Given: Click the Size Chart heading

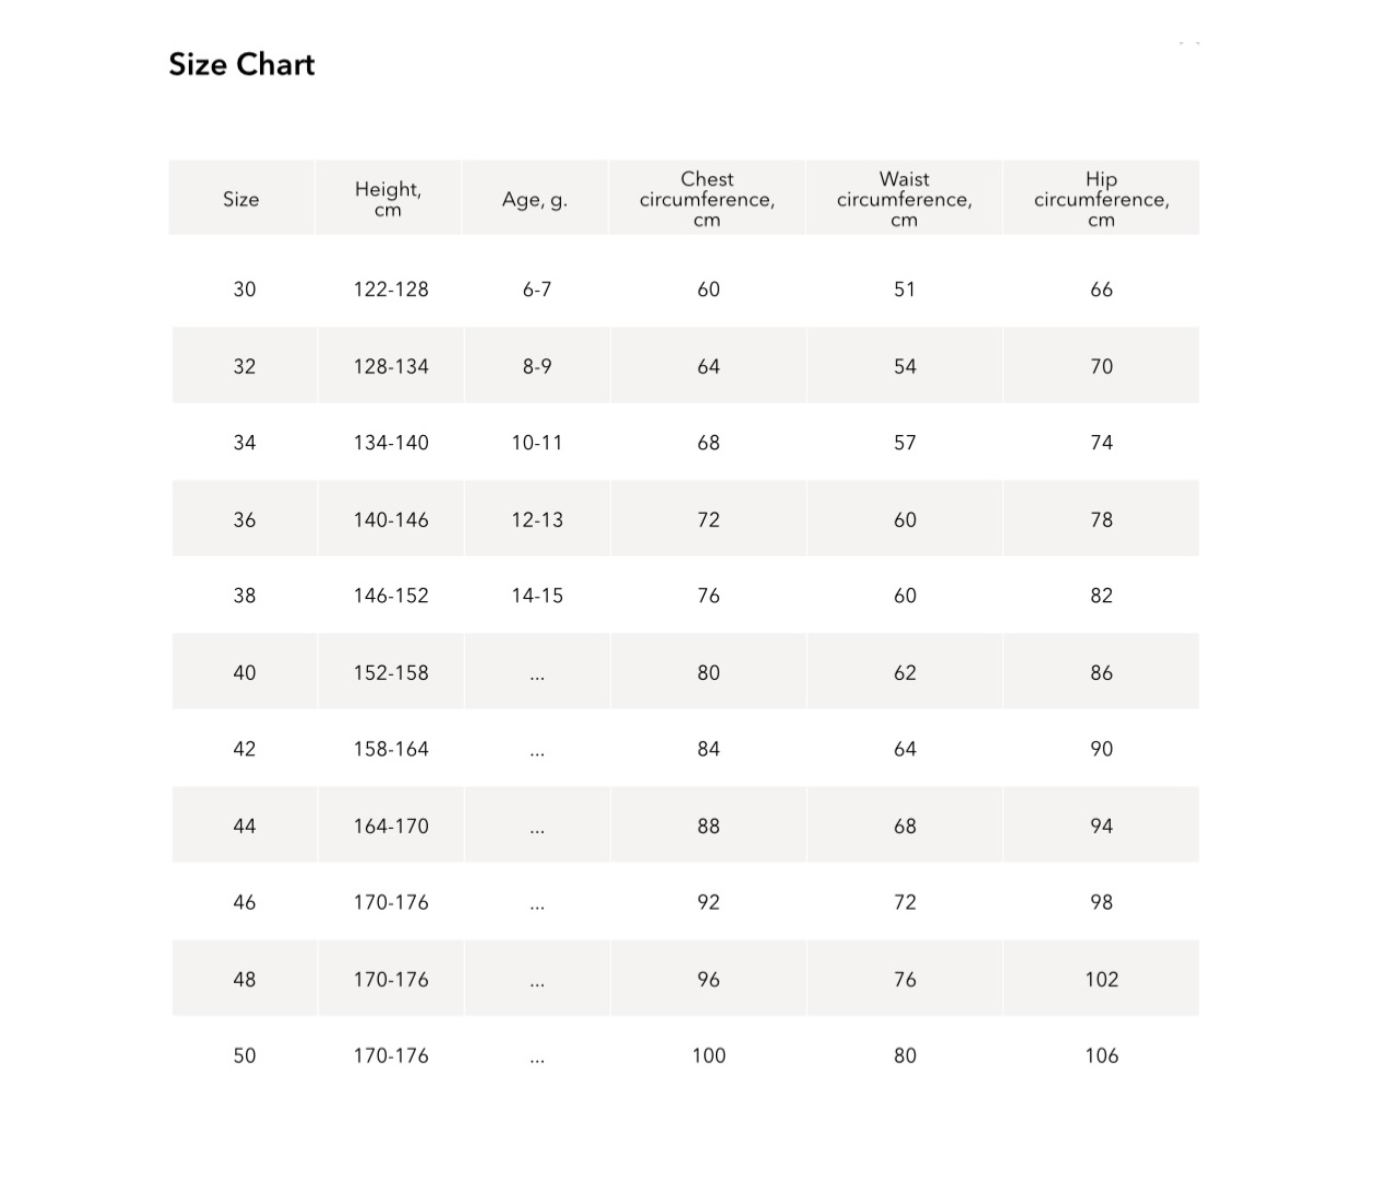Looking at the screenshot, I should tap(241, 65).
